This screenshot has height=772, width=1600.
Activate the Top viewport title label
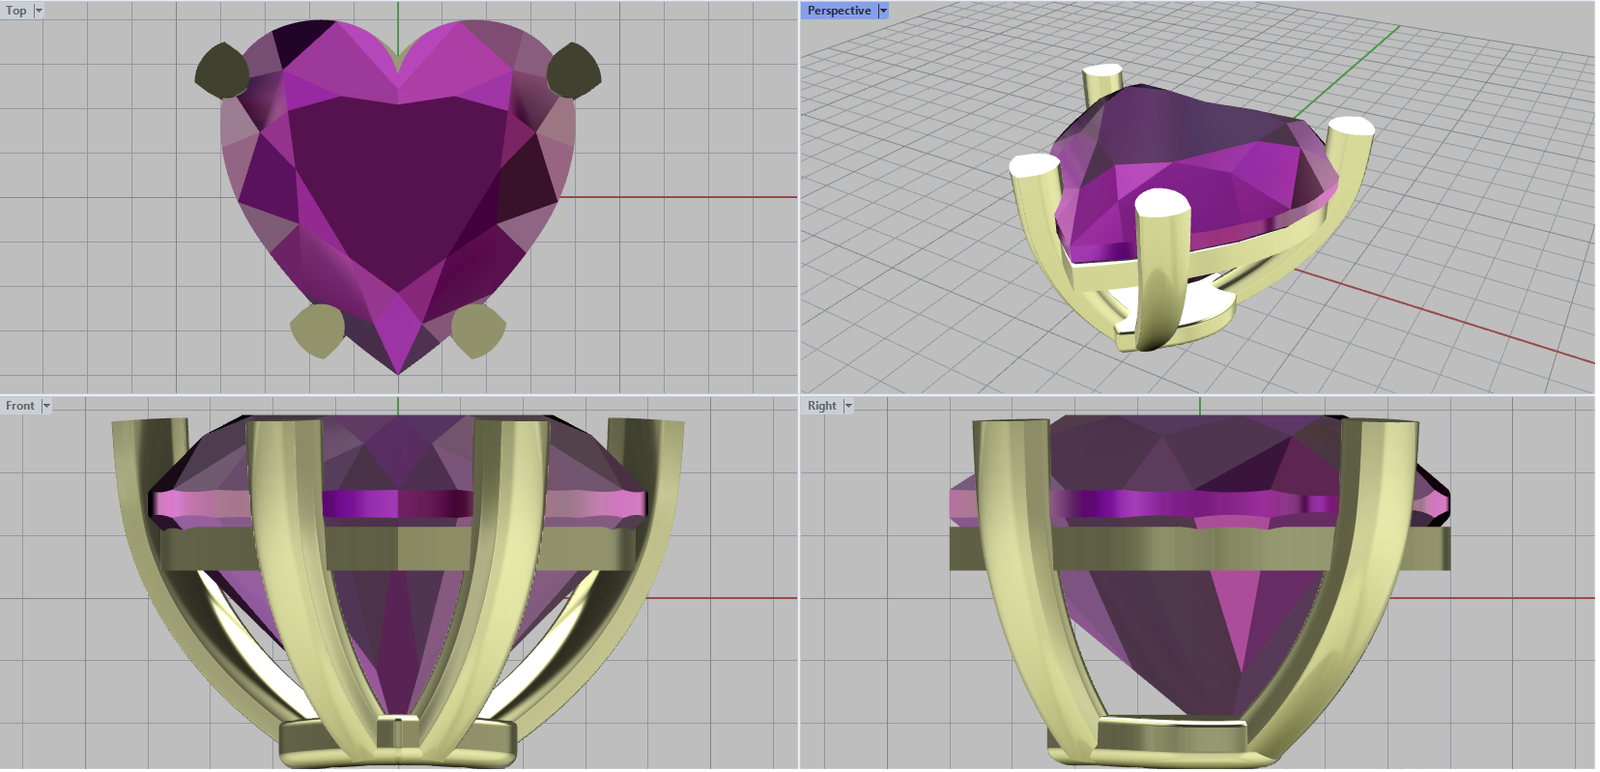16,10
